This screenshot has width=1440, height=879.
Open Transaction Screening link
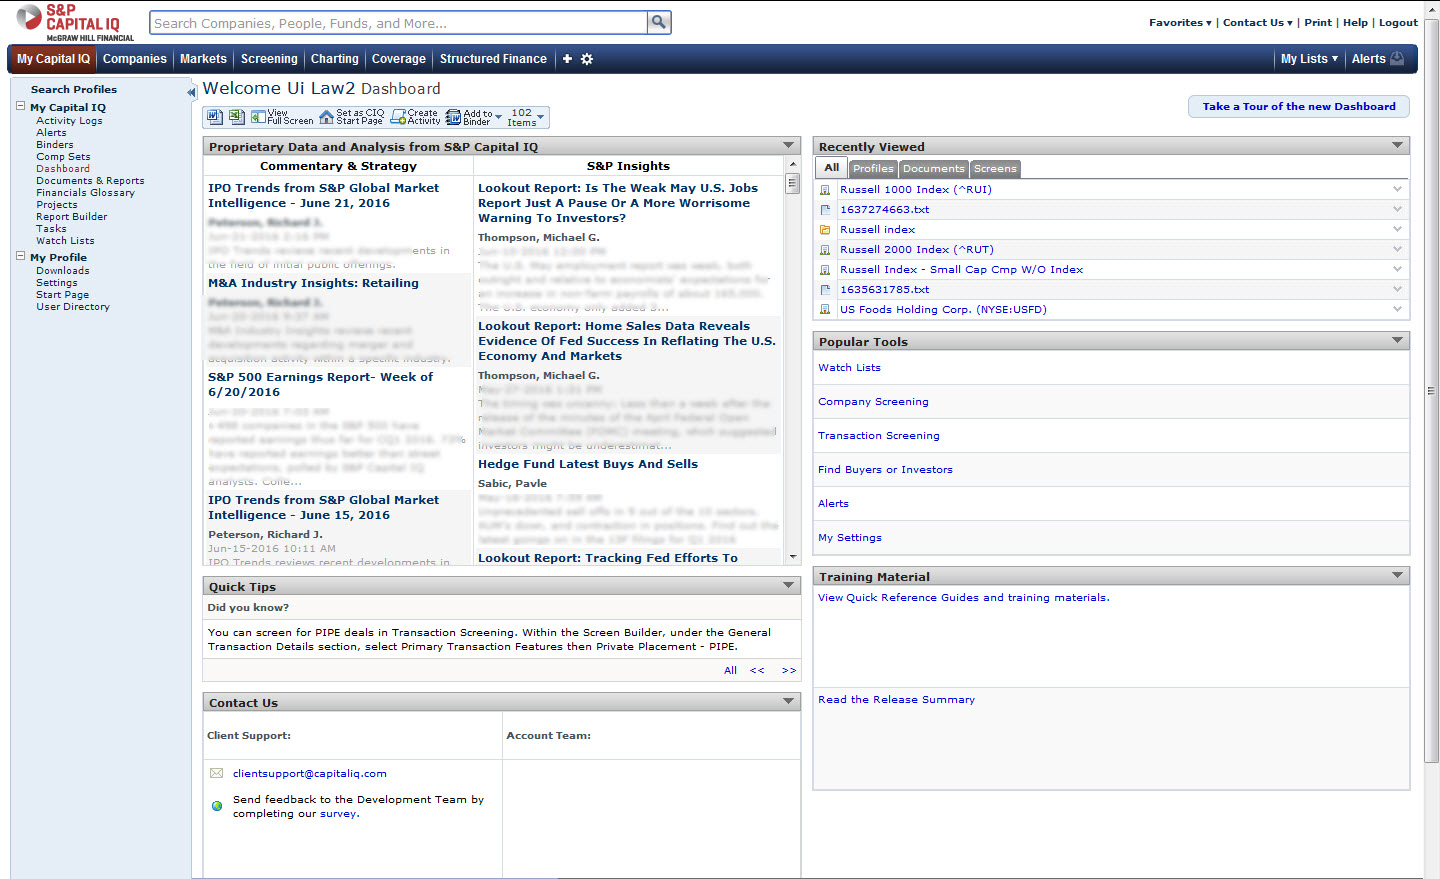pyautogui.click(x=879, y=436)
